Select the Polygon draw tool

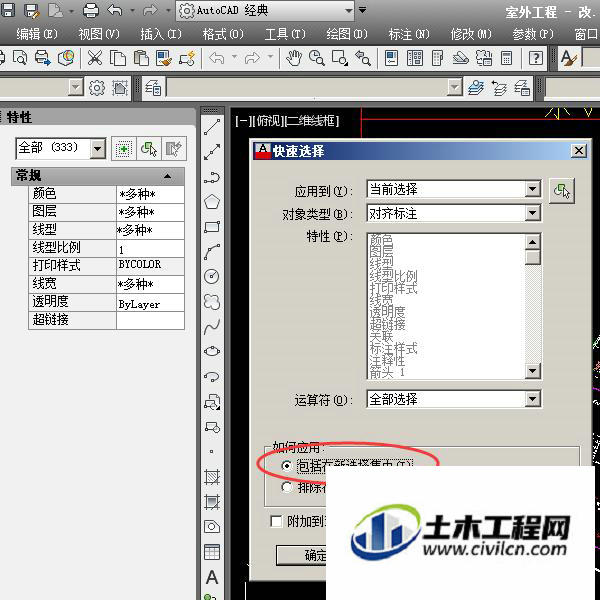click(212, 202)
